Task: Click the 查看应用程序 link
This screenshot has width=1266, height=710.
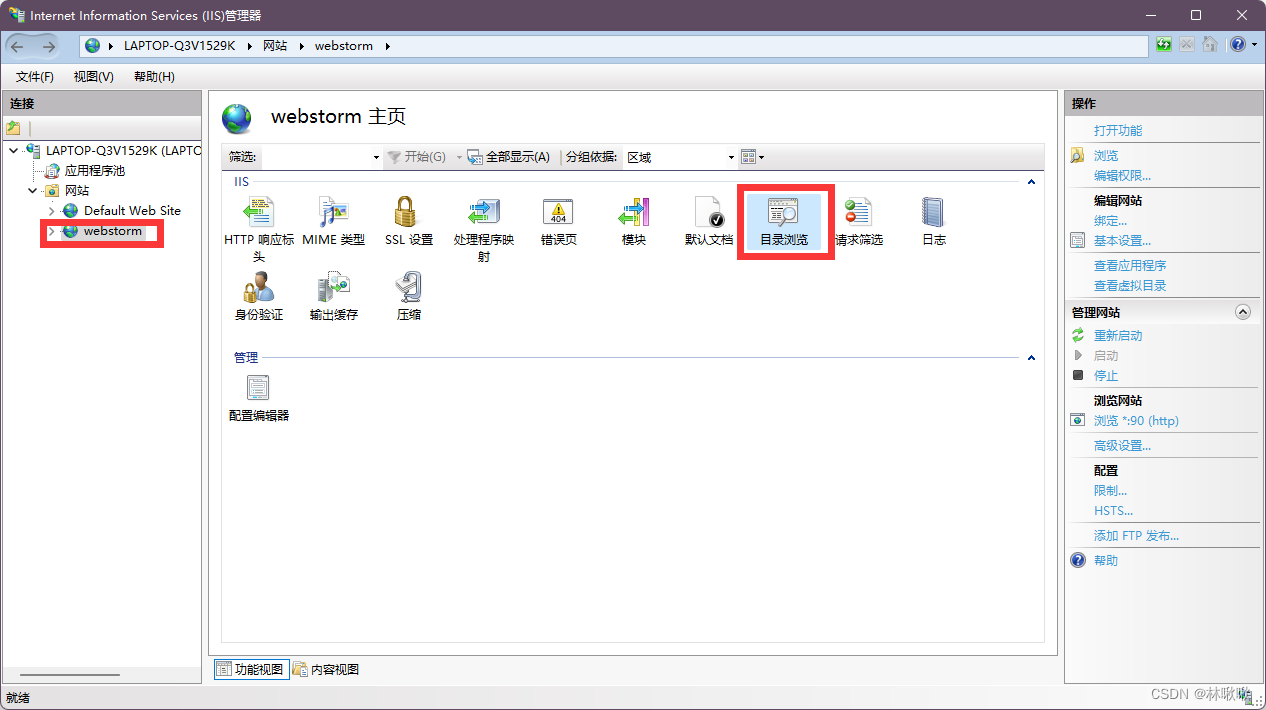Action: pyautogui.click(x=1130, y=266)
